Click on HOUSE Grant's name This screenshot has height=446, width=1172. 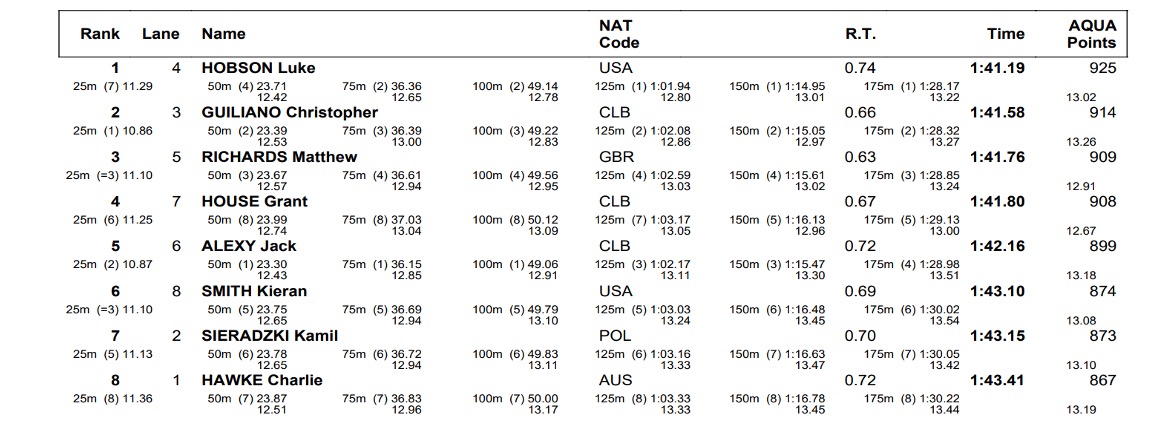pyautogui.click(x=254, y=201)
